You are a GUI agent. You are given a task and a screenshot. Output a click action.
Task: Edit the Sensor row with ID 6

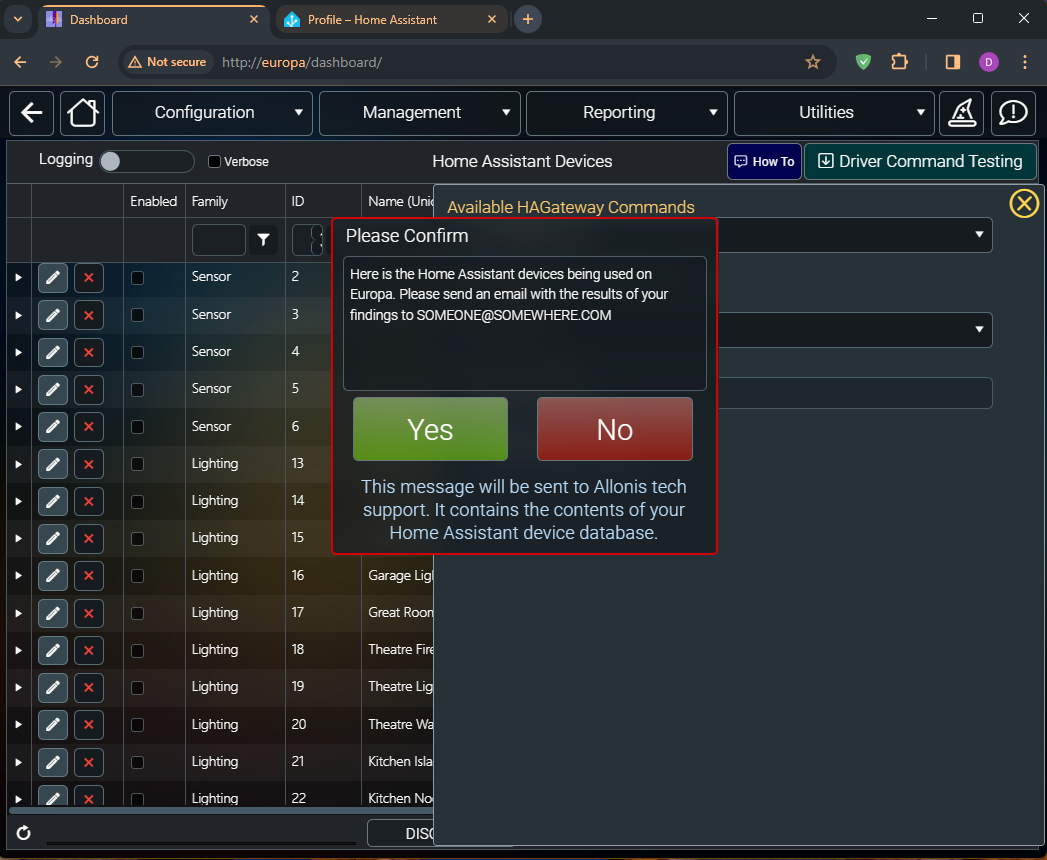53,427
